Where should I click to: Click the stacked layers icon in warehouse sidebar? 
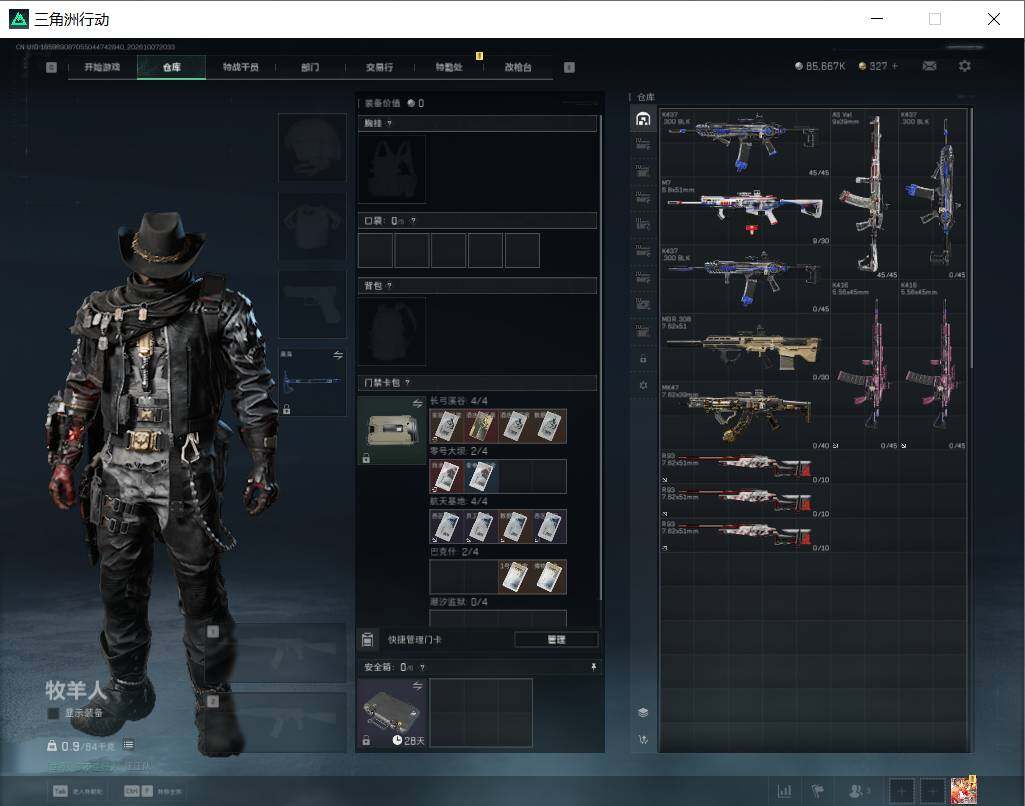(643, 713)
